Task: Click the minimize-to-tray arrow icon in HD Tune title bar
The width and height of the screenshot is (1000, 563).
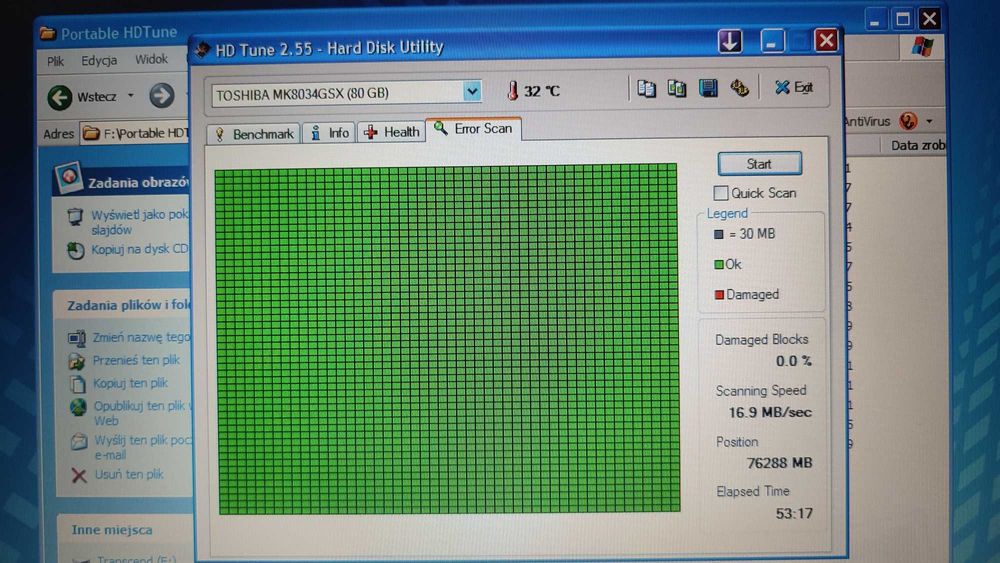Action: [x=730, y=41]
